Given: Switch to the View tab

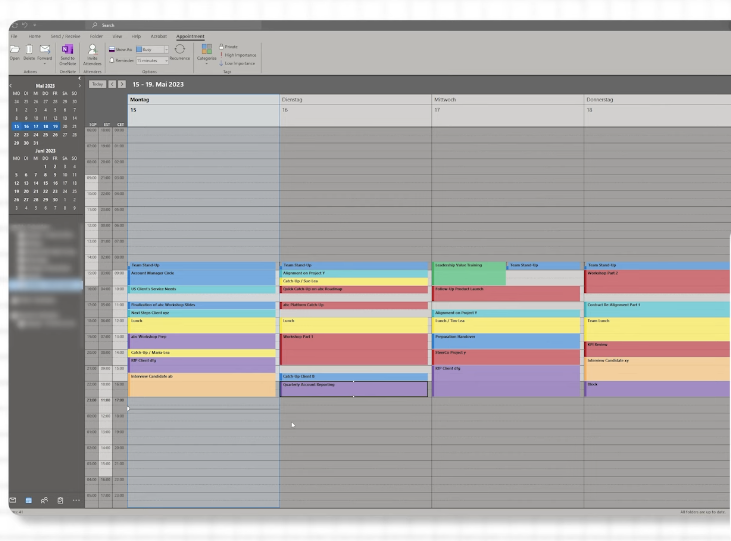Looking at the screenshot, I should tap(117, 36).
